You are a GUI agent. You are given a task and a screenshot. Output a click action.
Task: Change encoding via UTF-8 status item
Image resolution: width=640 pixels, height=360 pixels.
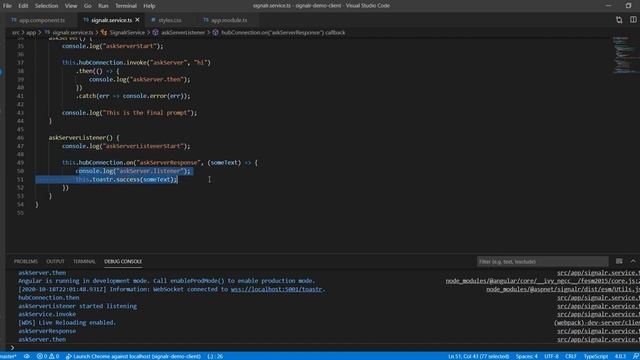(x=551, y=356)
